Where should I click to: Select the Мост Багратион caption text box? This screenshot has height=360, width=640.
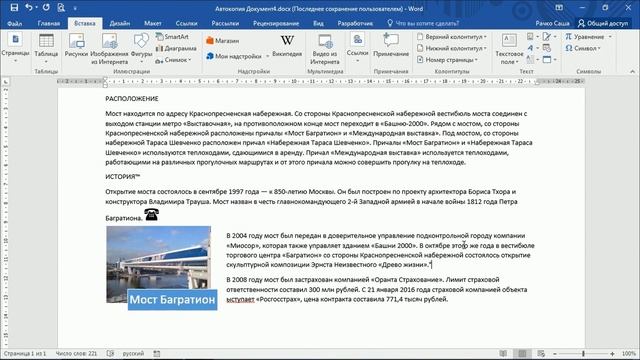pos(172,300)
